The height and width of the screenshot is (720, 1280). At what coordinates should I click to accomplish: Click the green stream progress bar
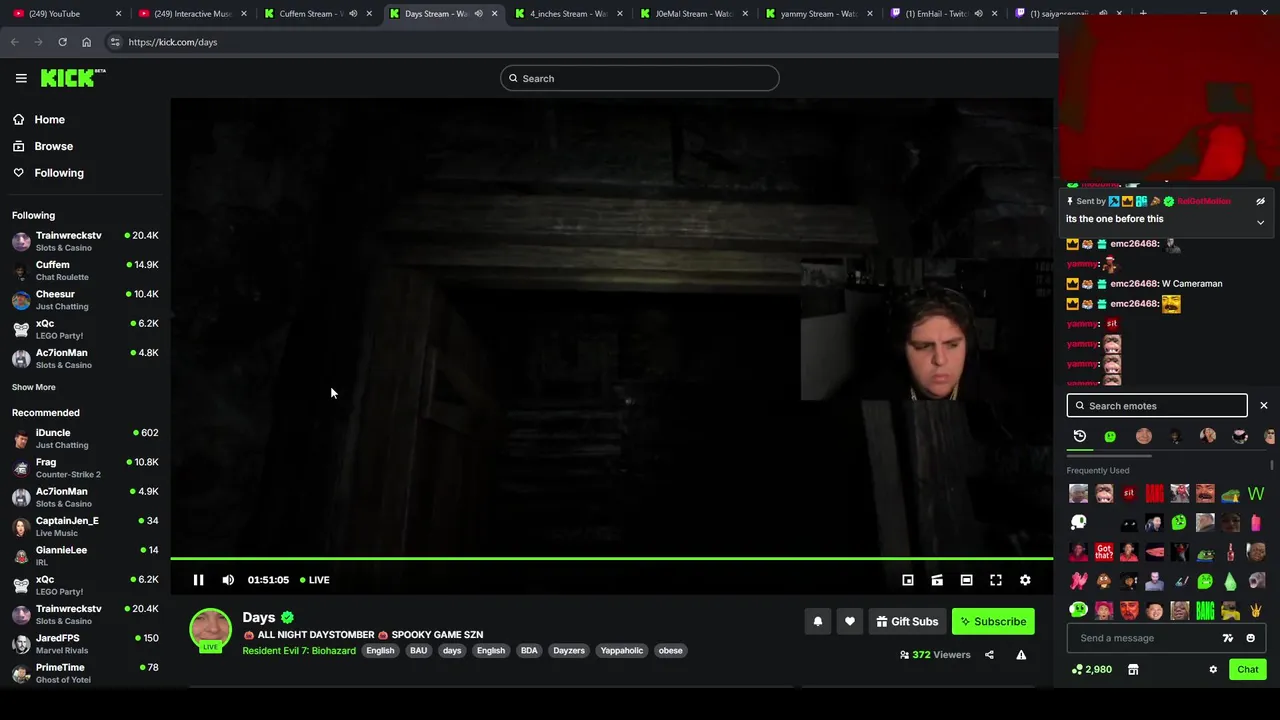(x=611, y=559)
